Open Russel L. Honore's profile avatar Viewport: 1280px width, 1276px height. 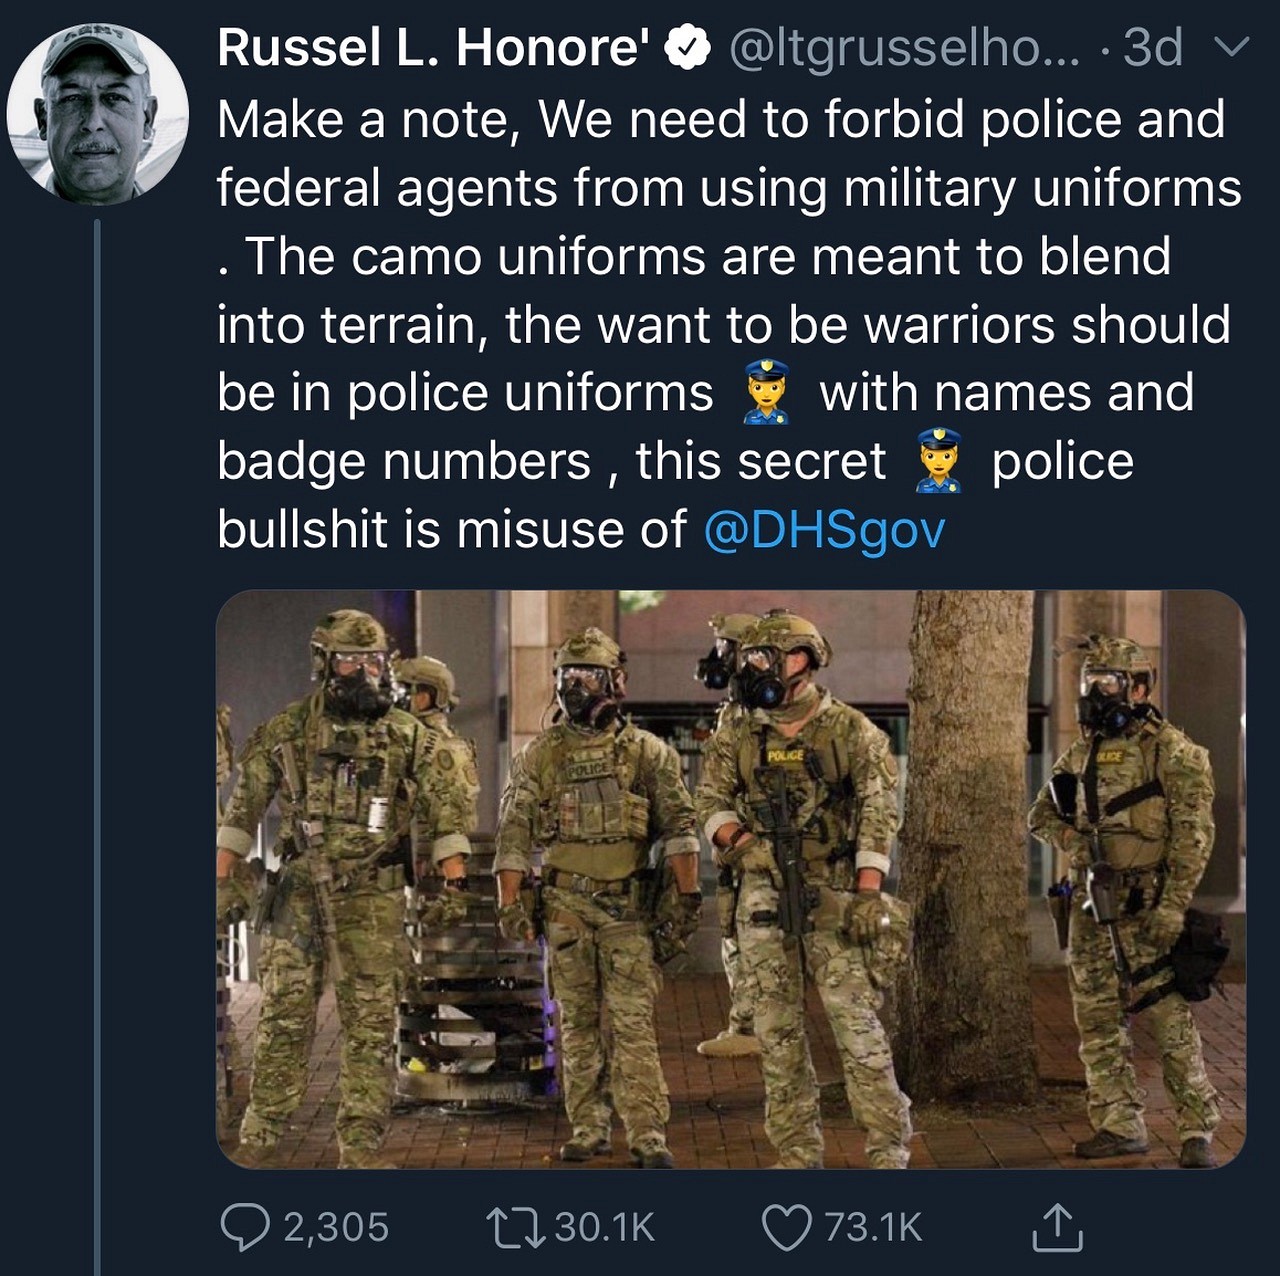[x=97, y=113]
